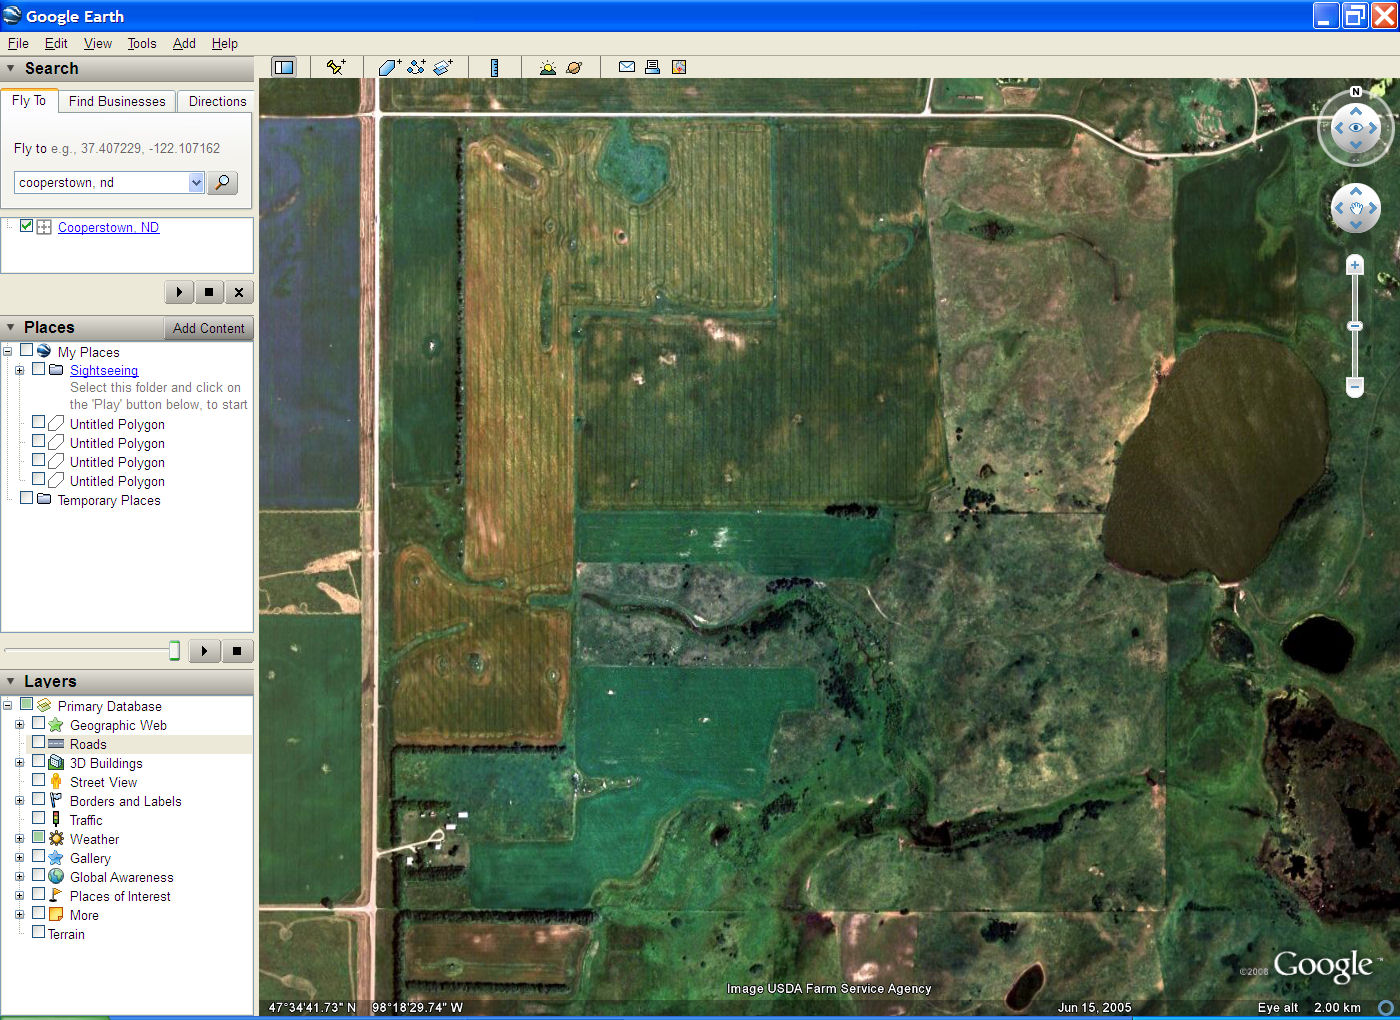Collapse the Layers panel triangle
This screenshot has height=1020, width=1400.
11,682
